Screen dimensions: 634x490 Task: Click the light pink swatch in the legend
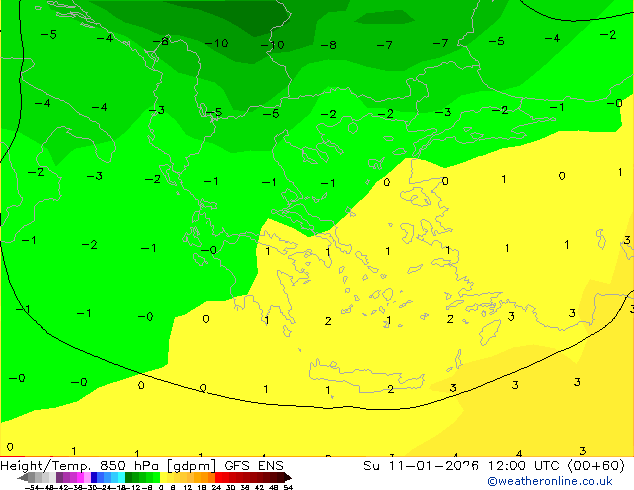pyautogui.click(x=87, y=477)
